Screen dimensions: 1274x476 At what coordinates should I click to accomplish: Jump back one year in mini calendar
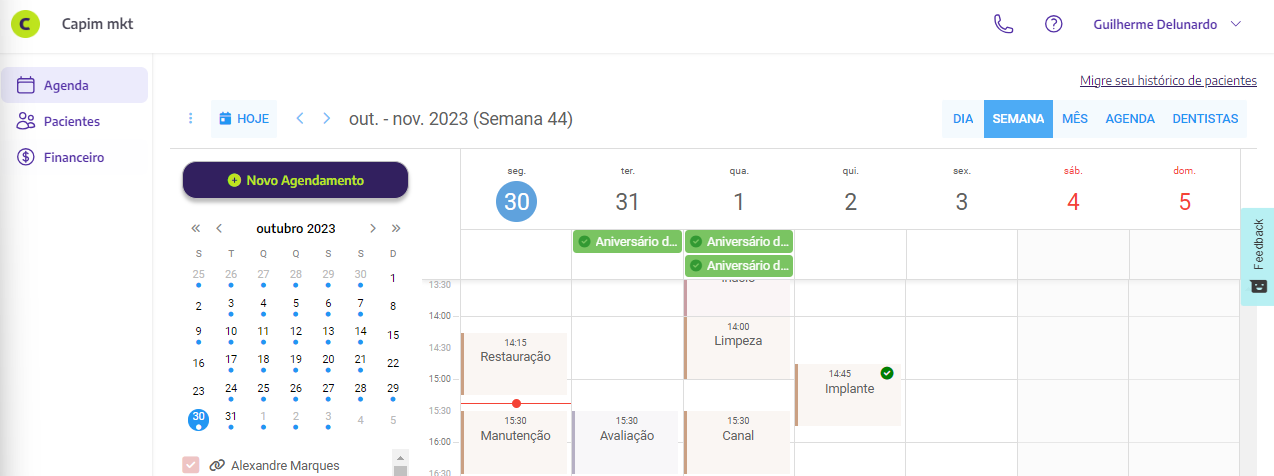coord(196,228)
